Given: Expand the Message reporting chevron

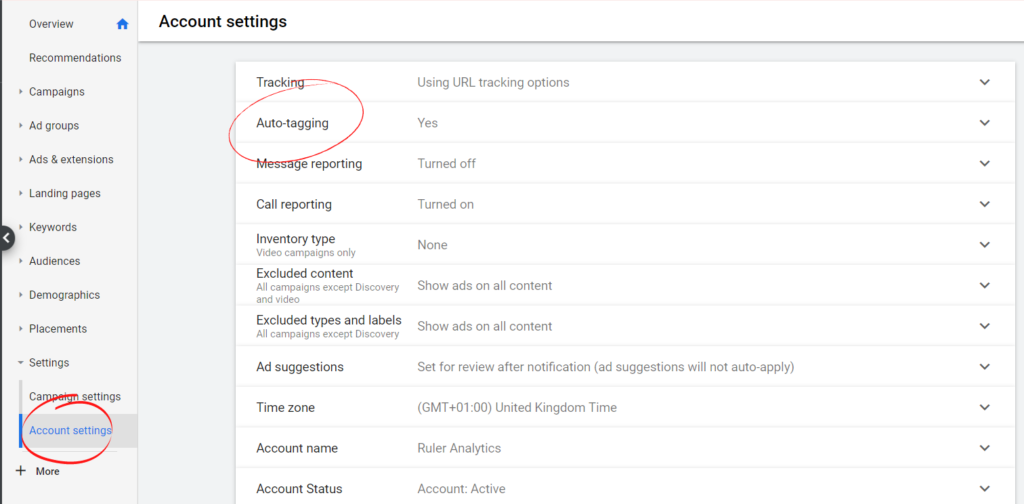Looking at the screenshot, I should [984, 163].
